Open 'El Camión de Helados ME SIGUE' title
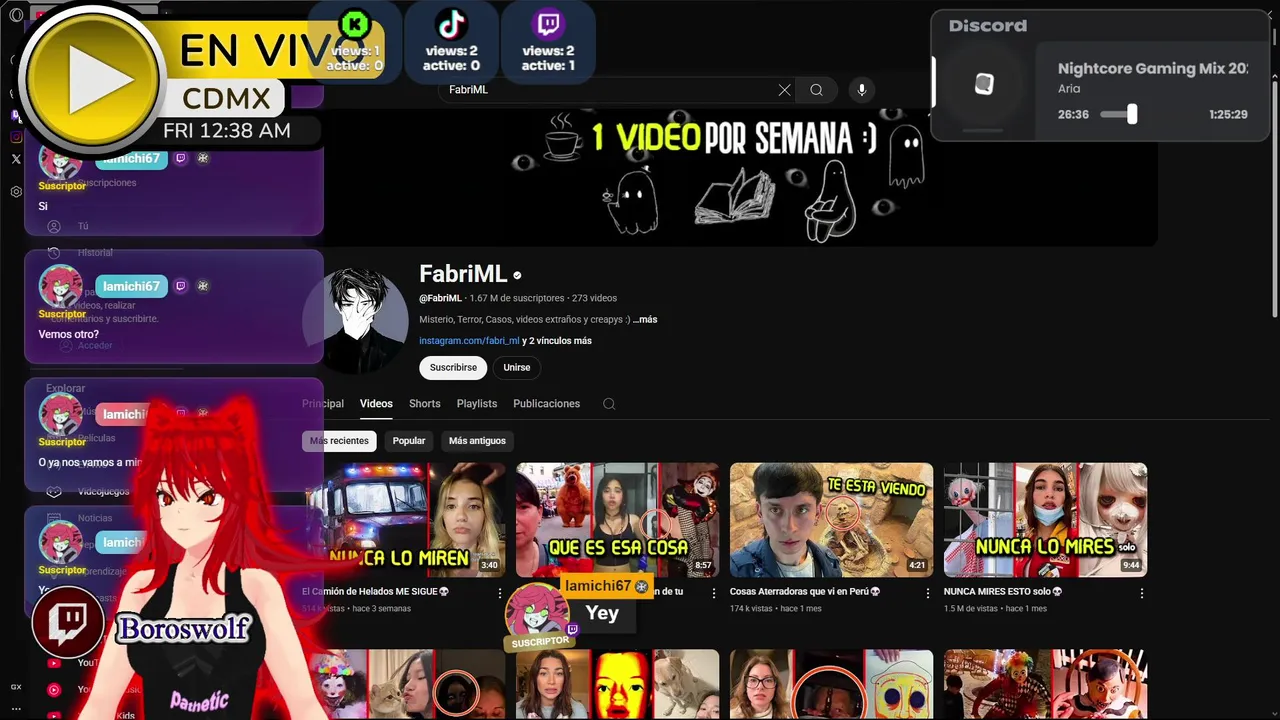 [x=376, y=592]
